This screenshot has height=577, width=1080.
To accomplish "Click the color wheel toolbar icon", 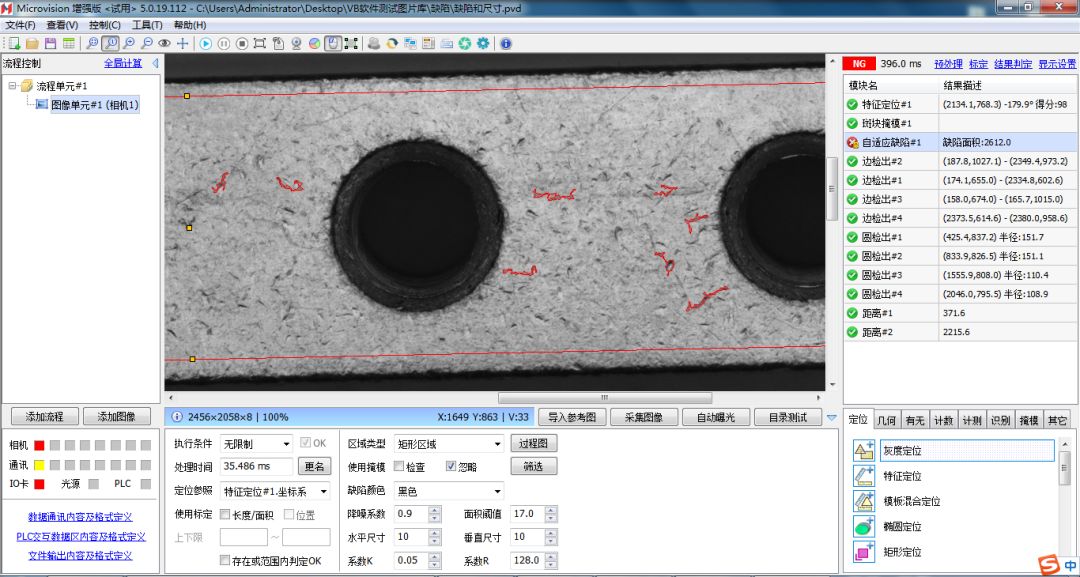I will tap(315, 43).
